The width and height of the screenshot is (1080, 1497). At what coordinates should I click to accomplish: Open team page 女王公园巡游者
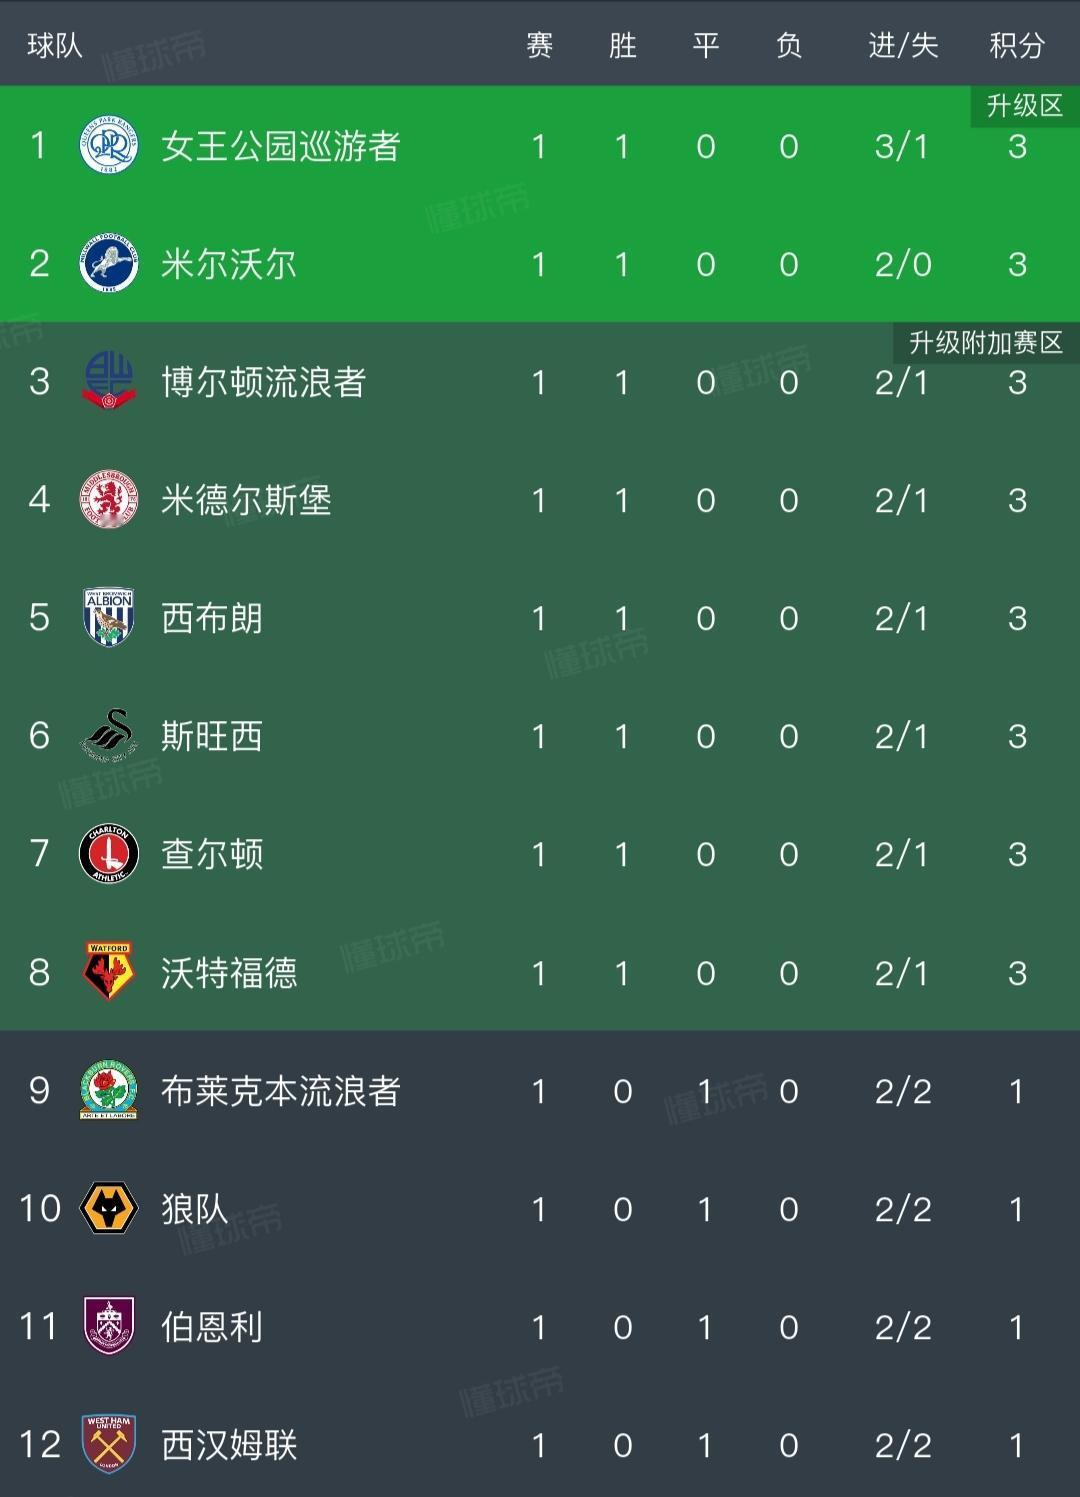(281, 146)
